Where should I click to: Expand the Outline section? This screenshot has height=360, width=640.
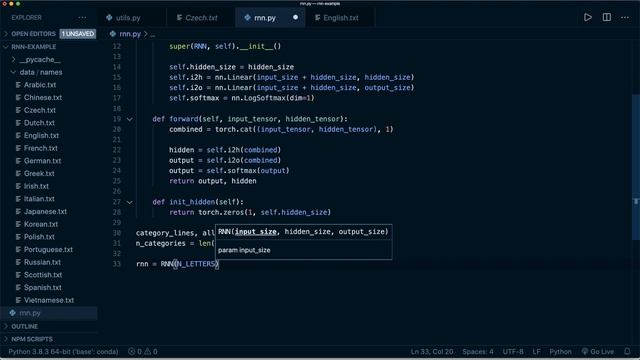(24, 327)
